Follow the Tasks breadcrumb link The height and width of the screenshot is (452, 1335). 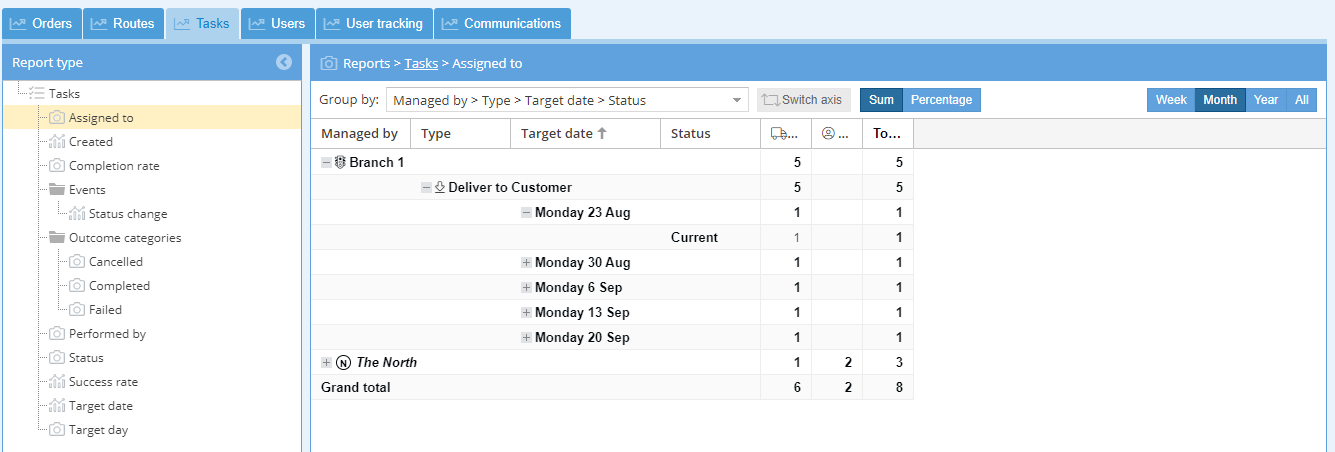[x=421, y=63]
